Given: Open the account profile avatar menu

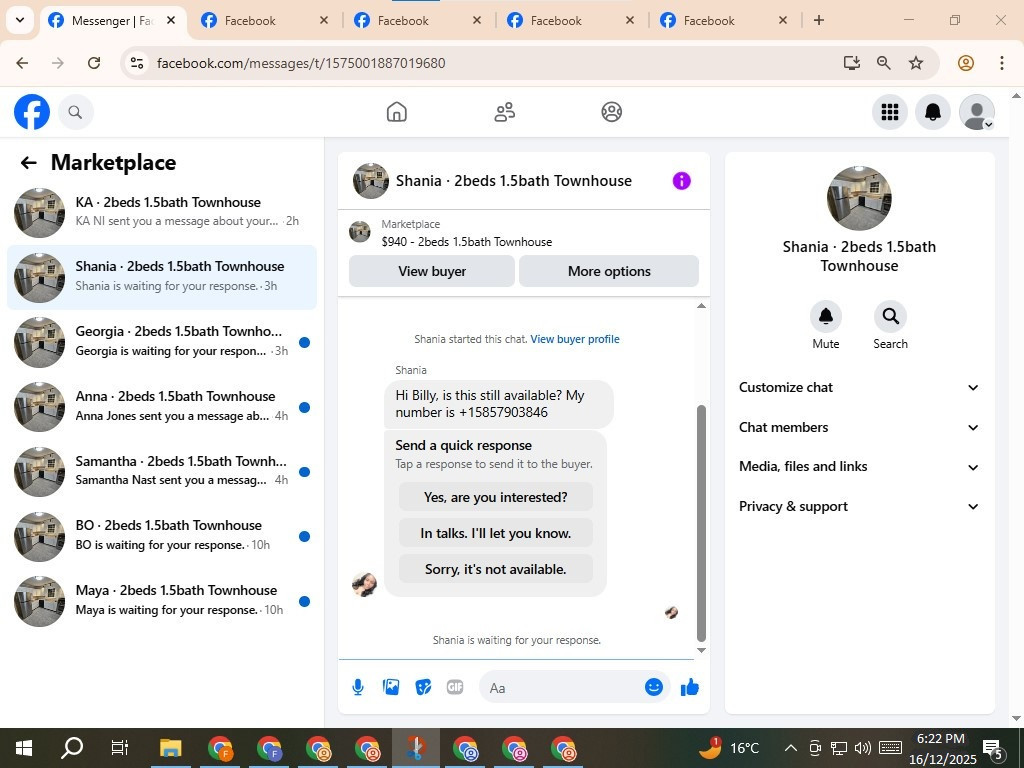Looking at the screenshot, I should tap(976, 112).
